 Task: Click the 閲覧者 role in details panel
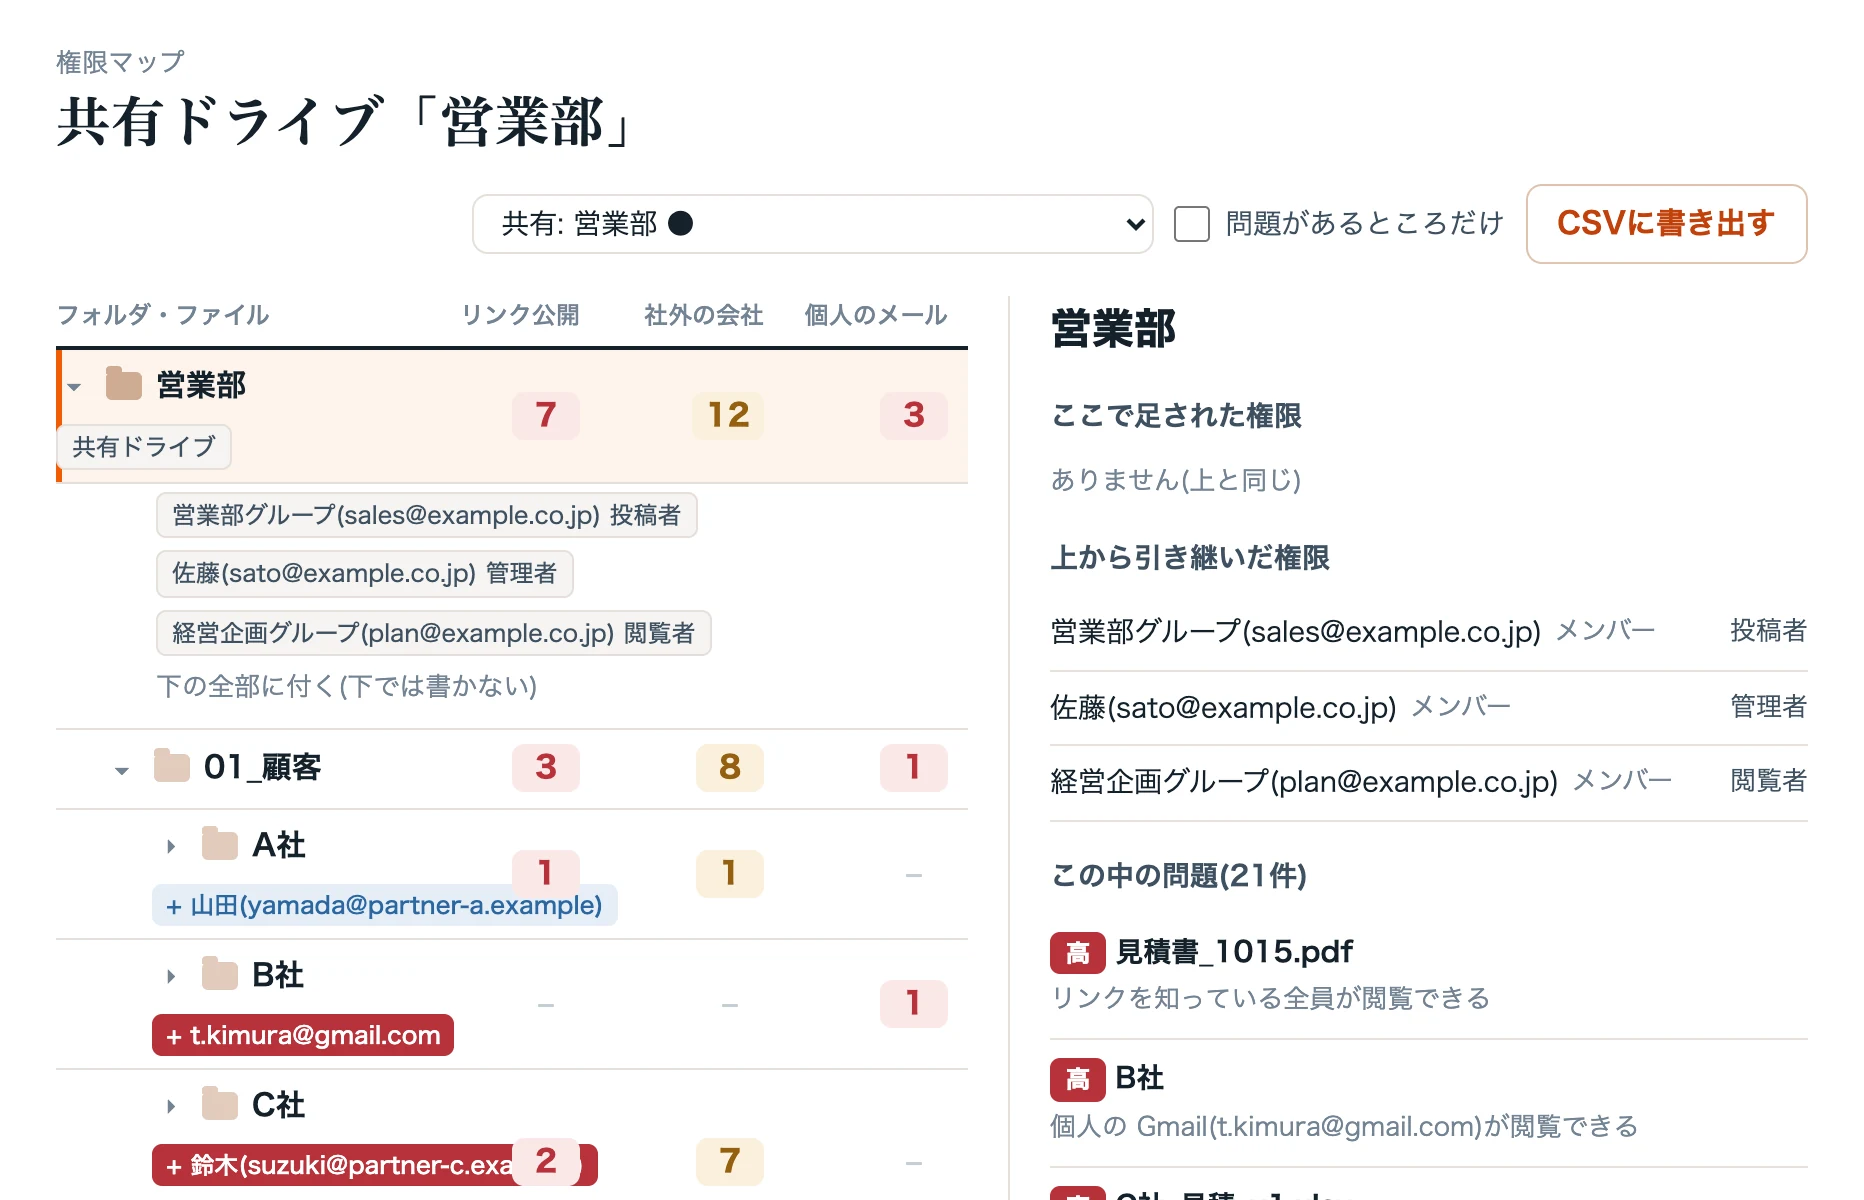pyautogui.click(x=1768, y=781)
